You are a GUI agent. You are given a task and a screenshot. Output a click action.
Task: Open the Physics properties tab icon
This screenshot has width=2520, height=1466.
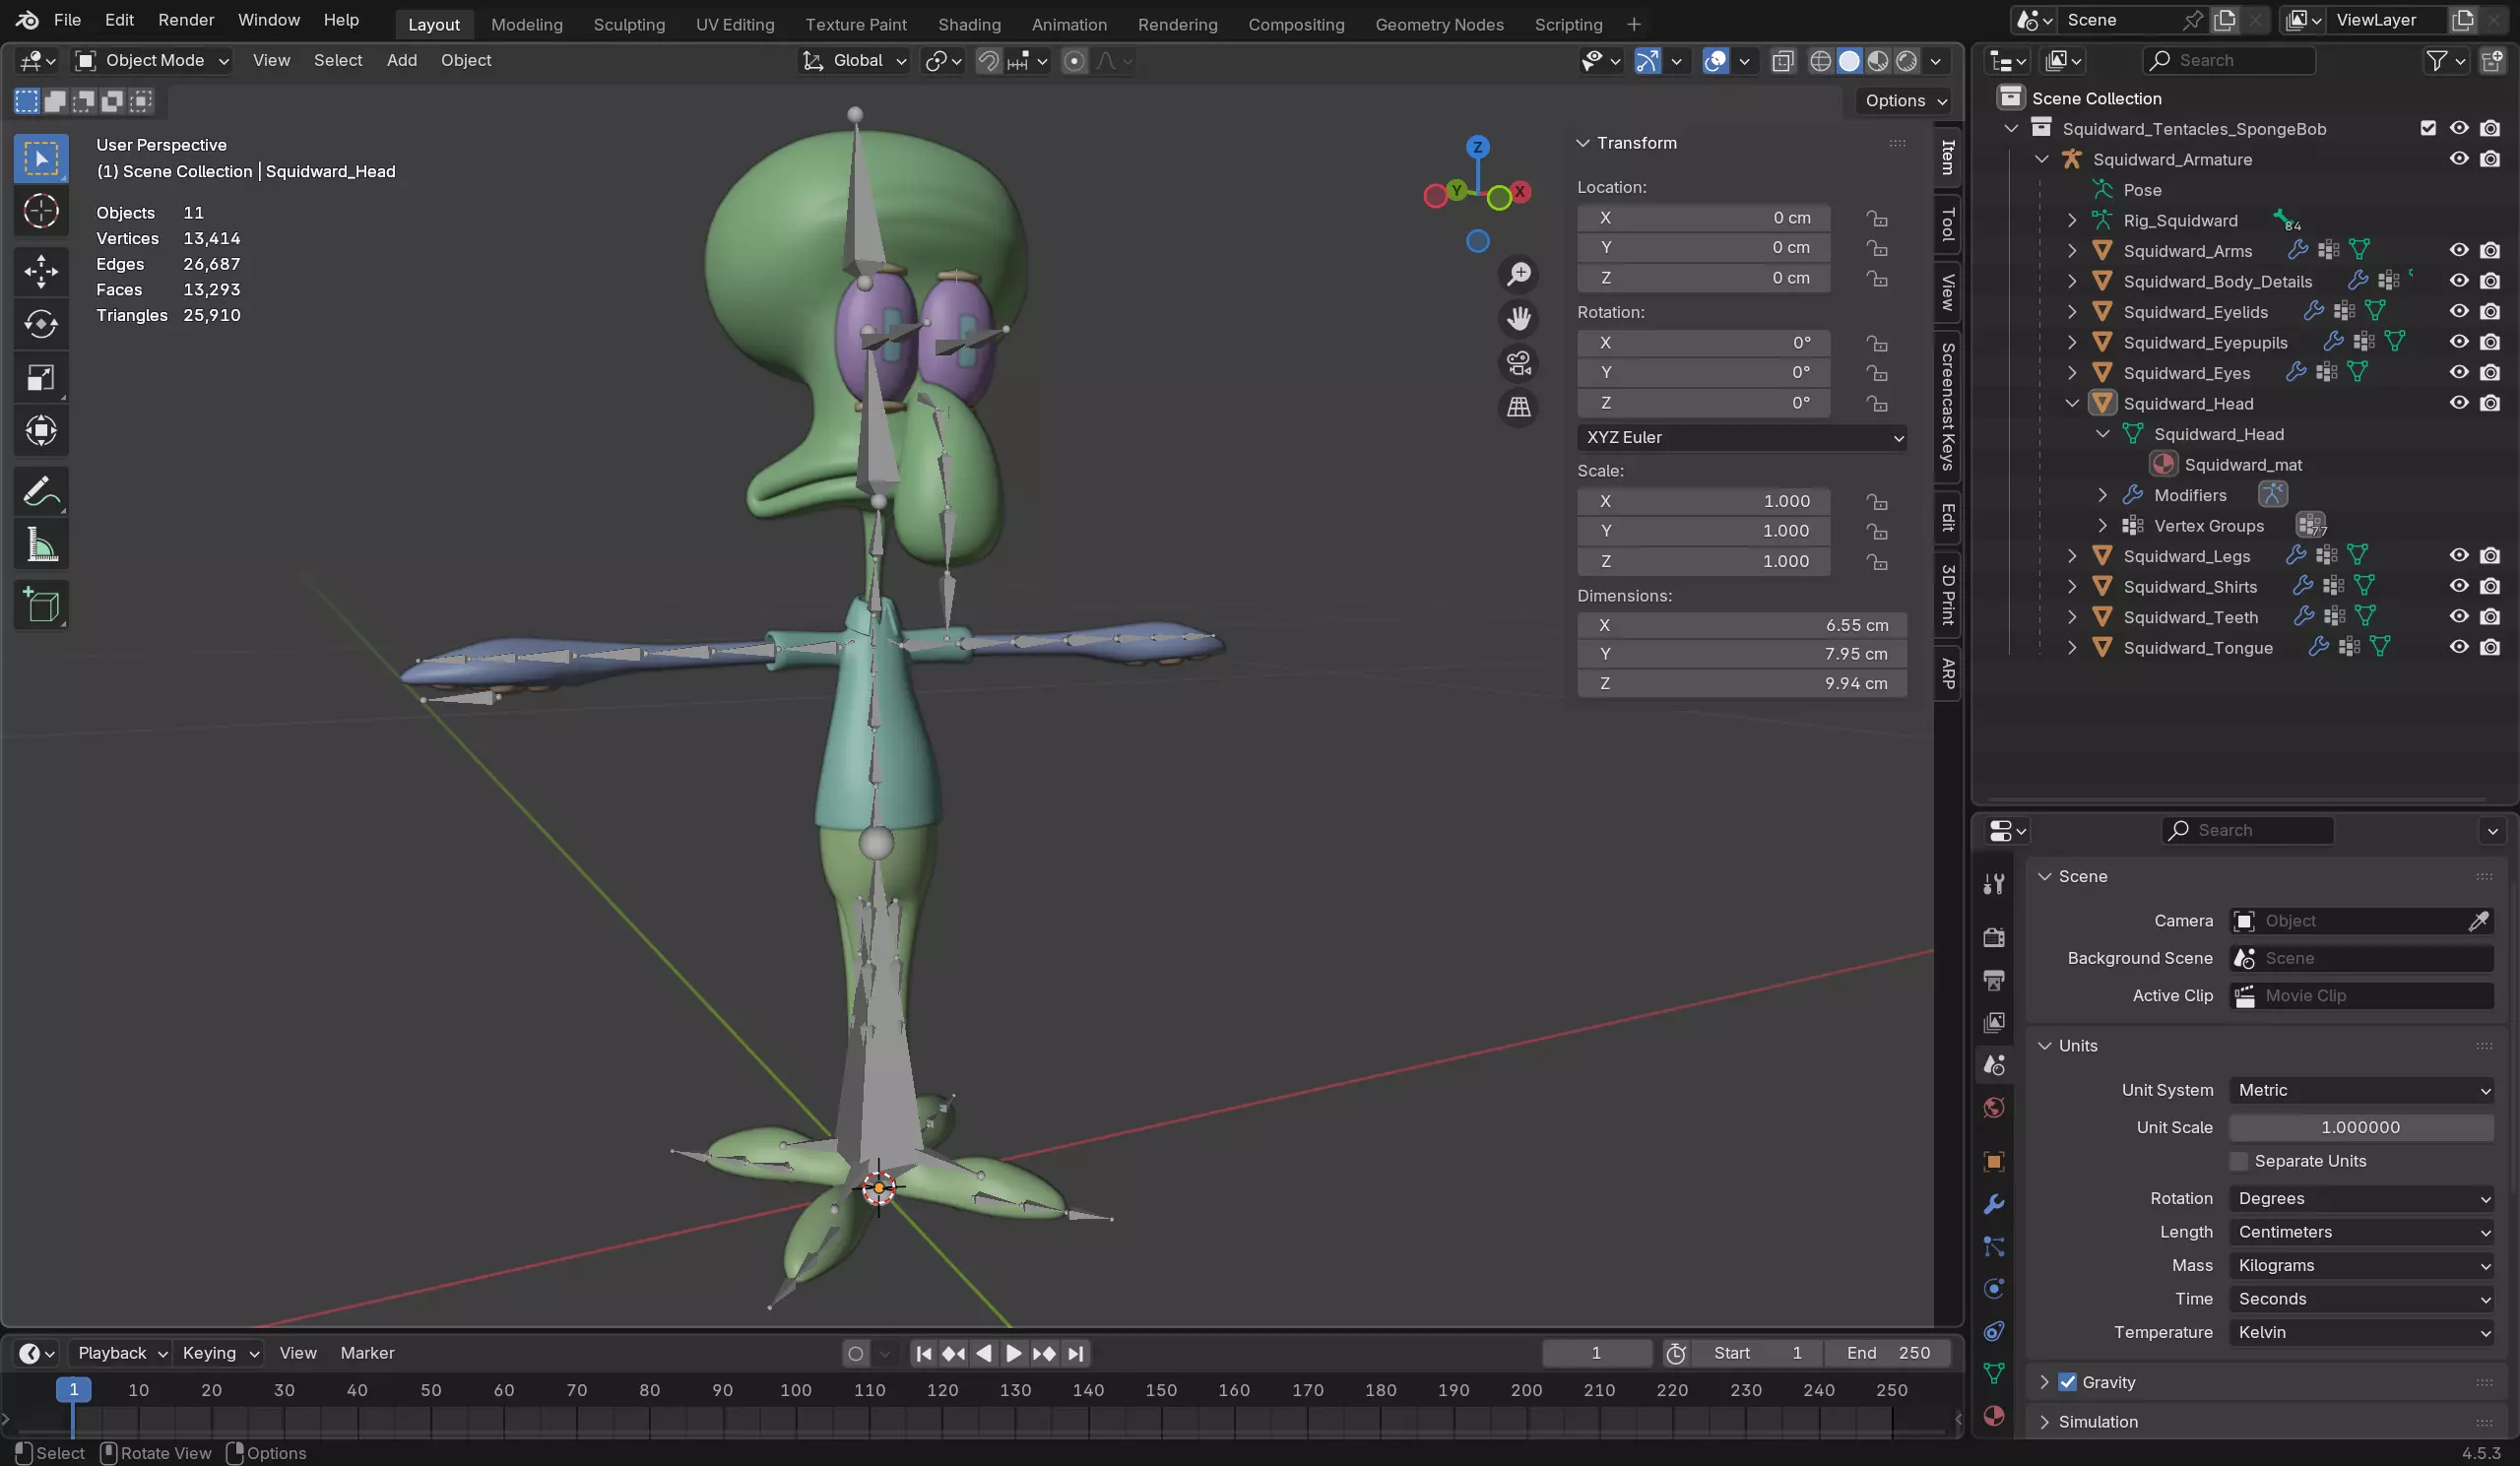(x=1994, y=1288)
